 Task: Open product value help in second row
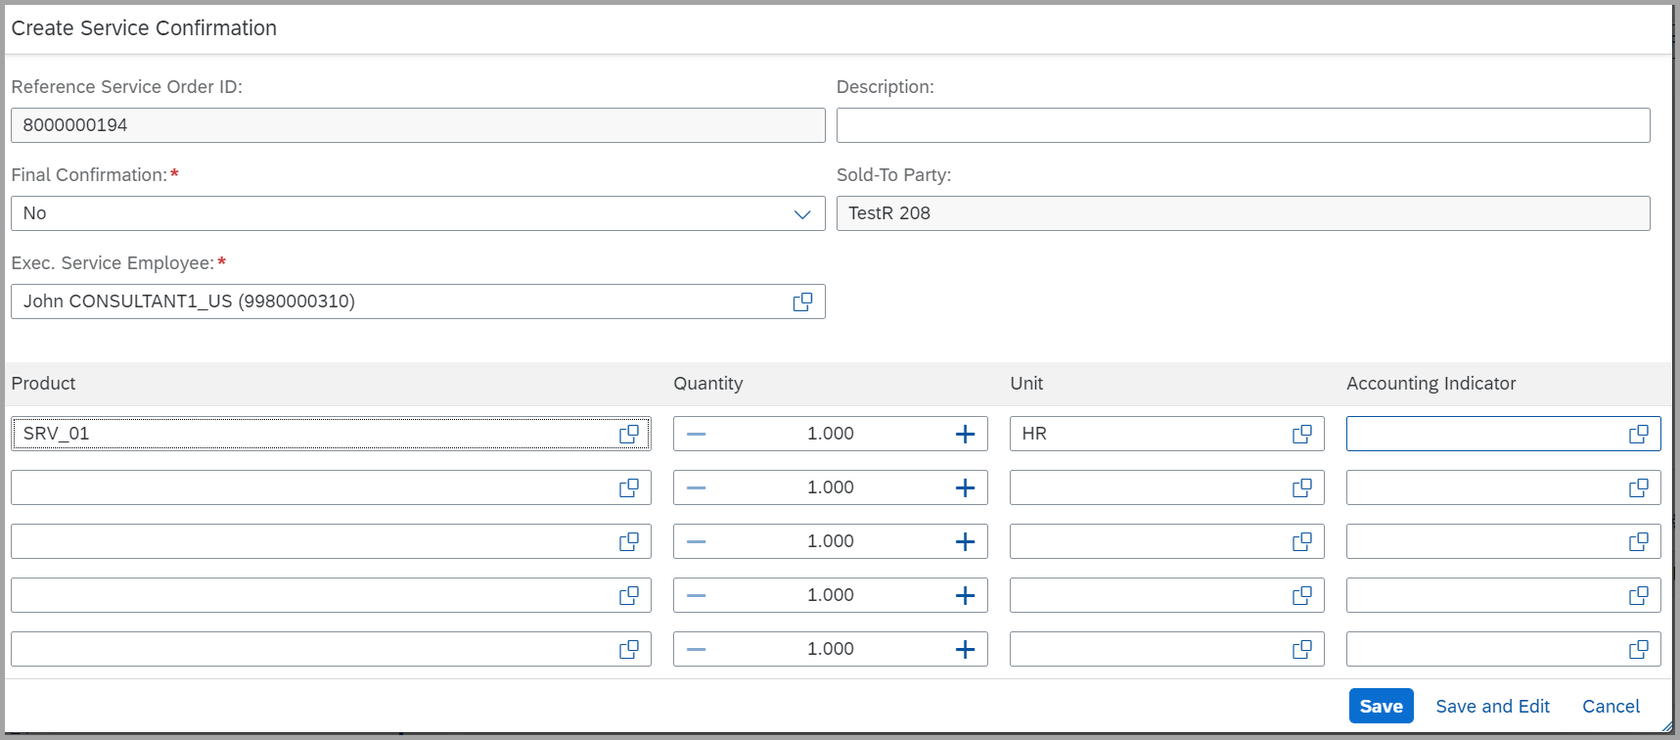click(x=629, y=488)
